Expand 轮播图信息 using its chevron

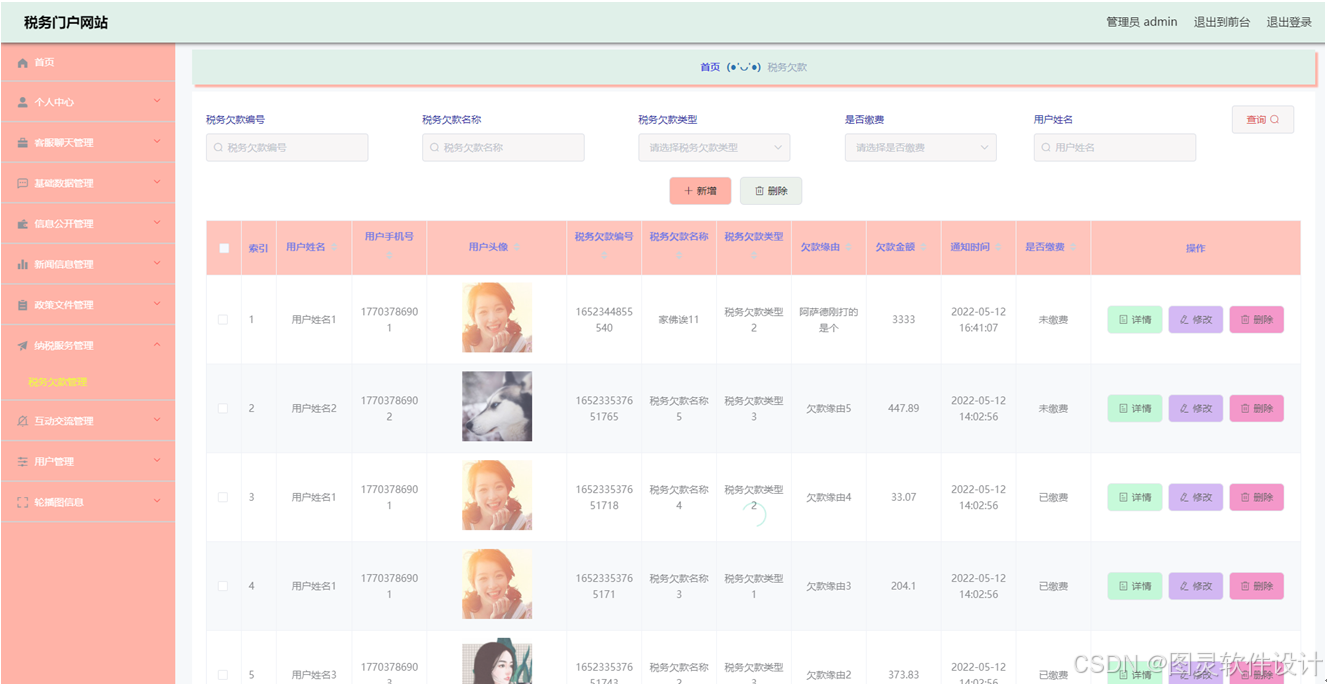pyautogui.click(x=157, y=501)
